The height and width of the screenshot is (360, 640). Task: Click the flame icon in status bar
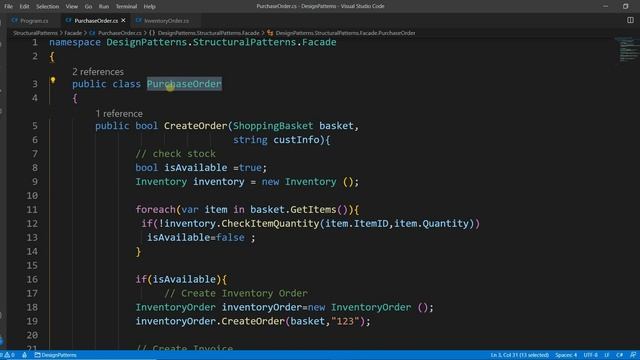pos(24,355)
